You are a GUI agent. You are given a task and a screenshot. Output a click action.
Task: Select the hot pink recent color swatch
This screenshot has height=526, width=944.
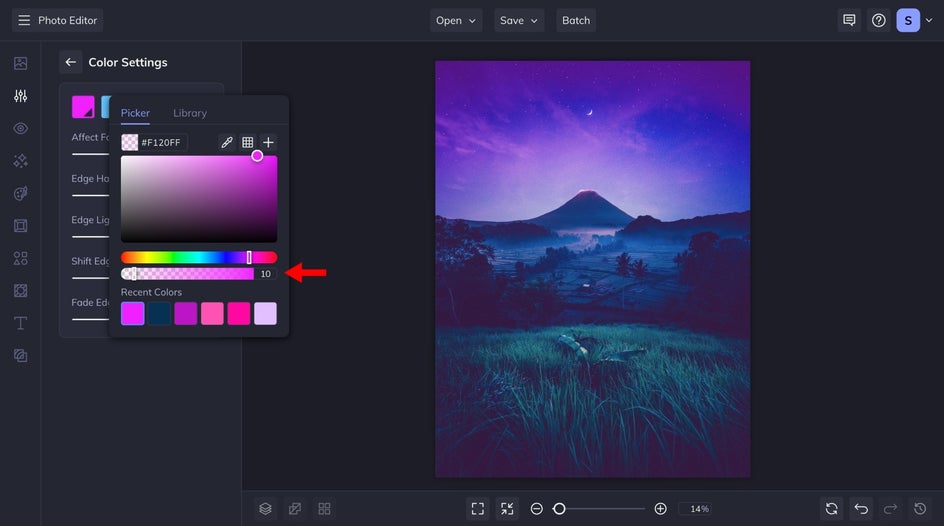238,314
